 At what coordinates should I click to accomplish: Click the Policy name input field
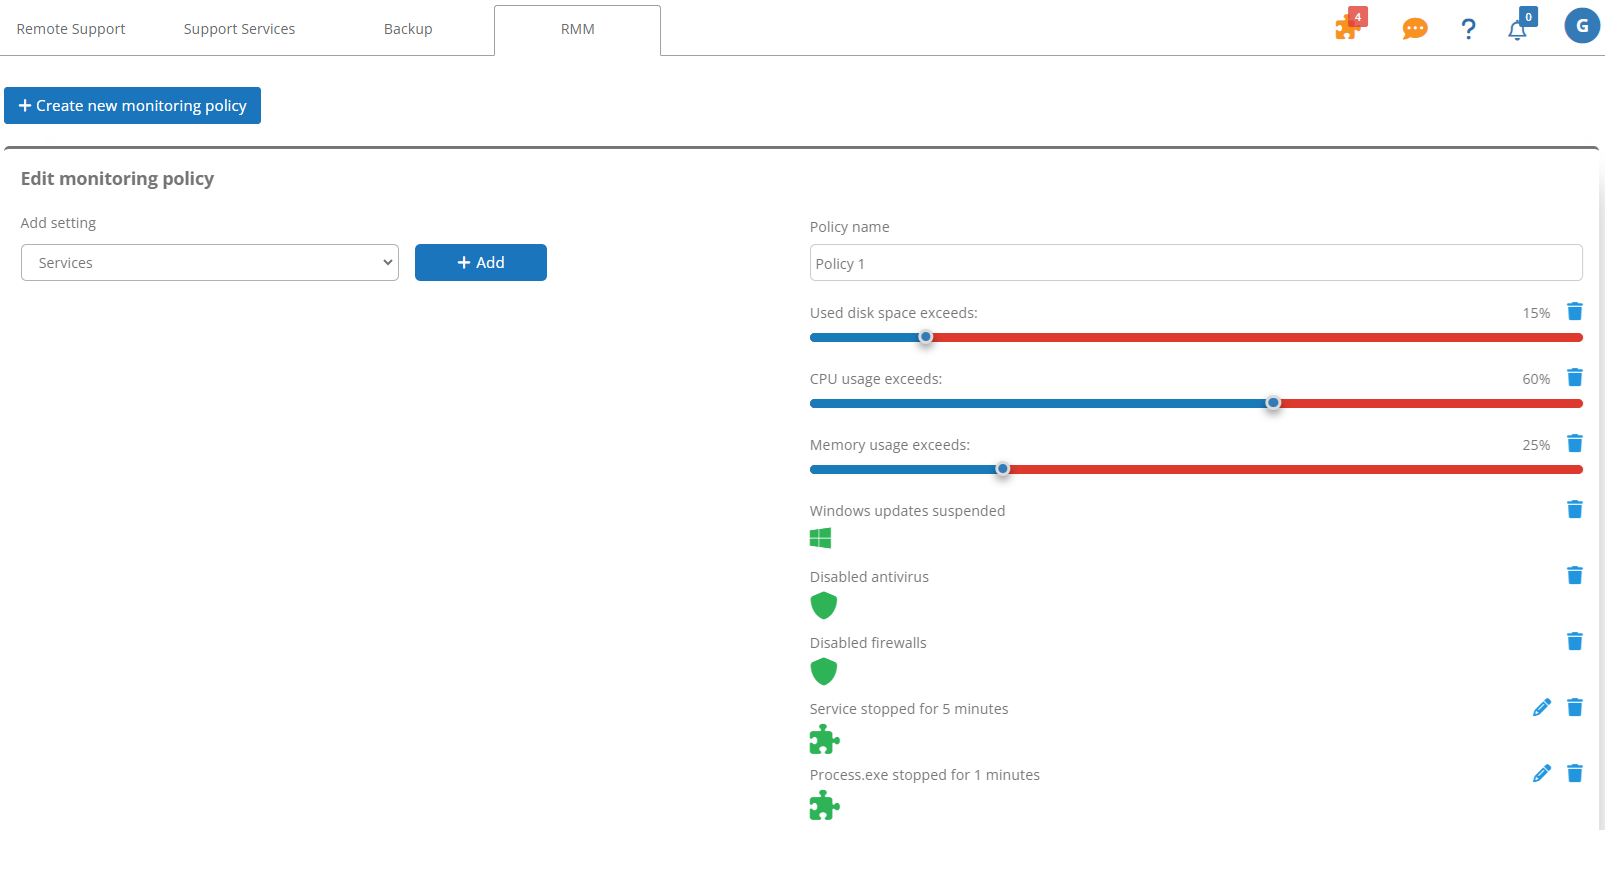click(1196, 263)
